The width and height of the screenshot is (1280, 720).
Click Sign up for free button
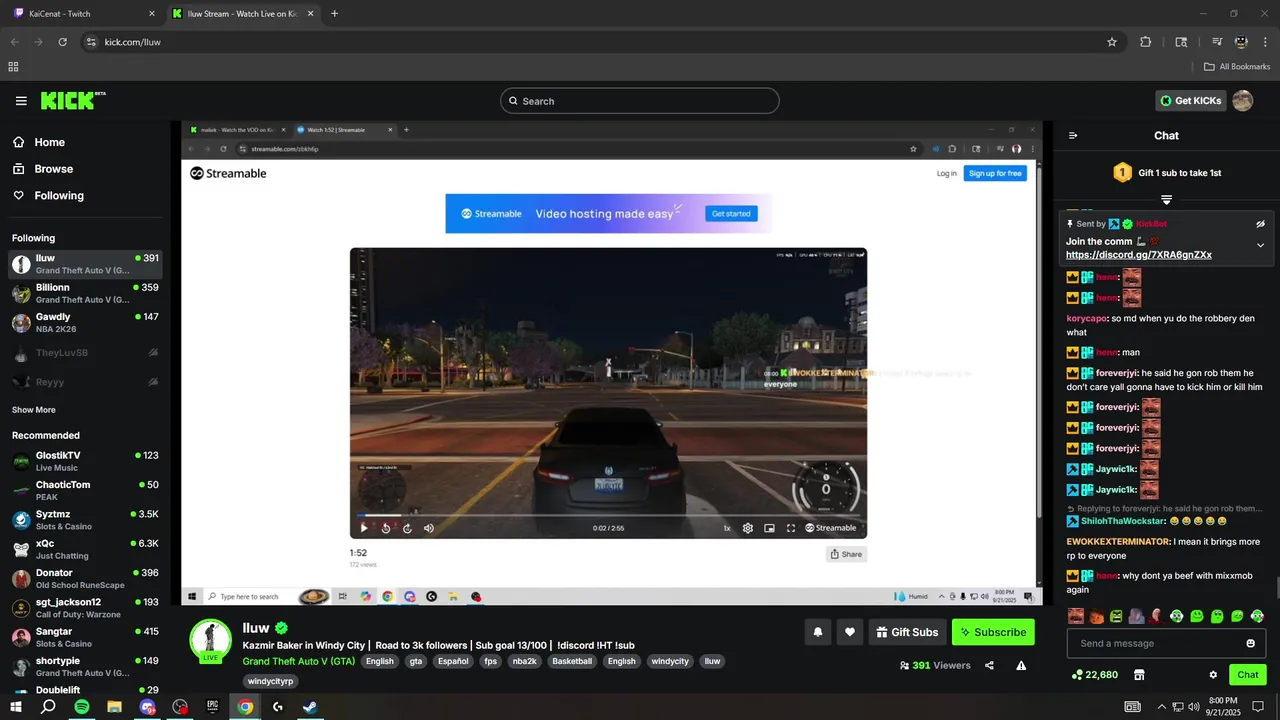click(x=995, y=173)
